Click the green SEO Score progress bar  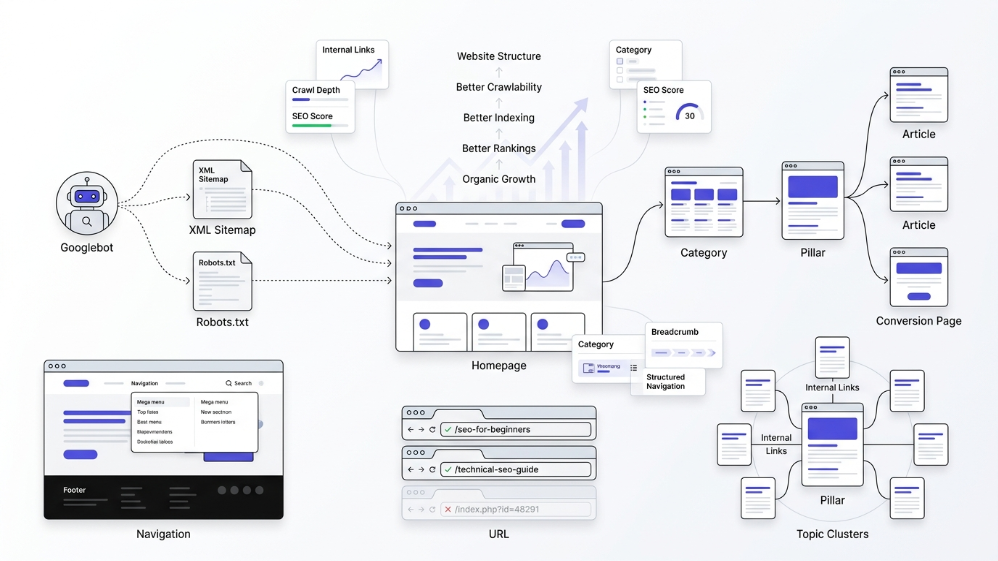coord(320,125)
